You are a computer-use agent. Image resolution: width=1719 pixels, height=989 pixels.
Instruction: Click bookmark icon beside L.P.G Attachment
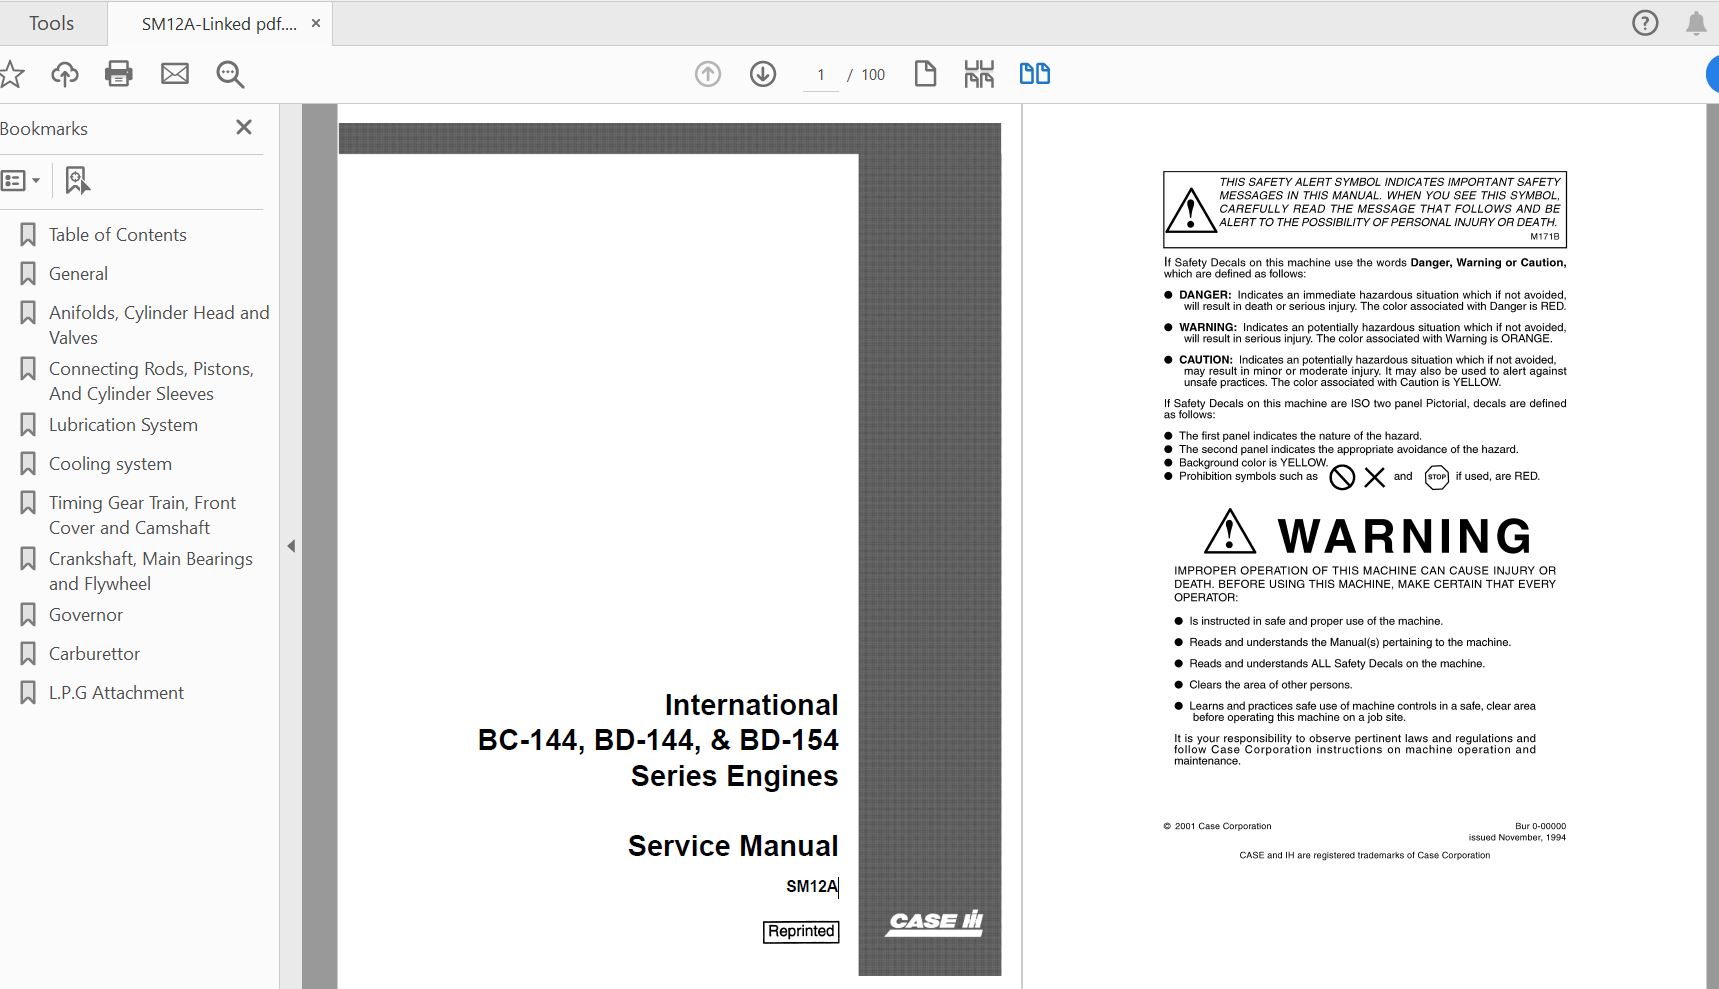pos(28,693)
